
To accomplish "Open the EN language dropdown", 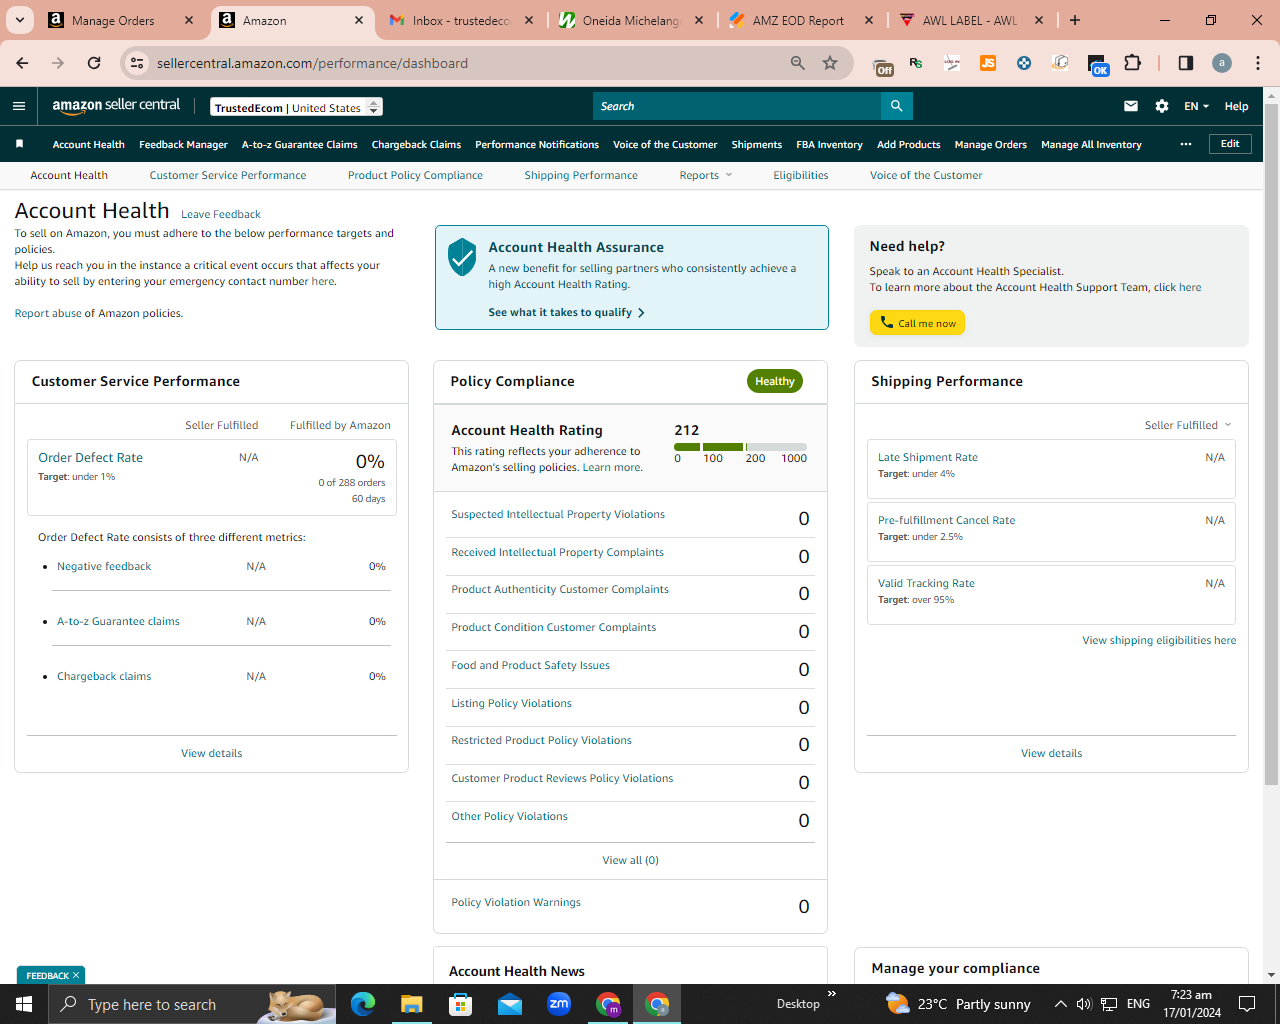I will click(1197, 106).
